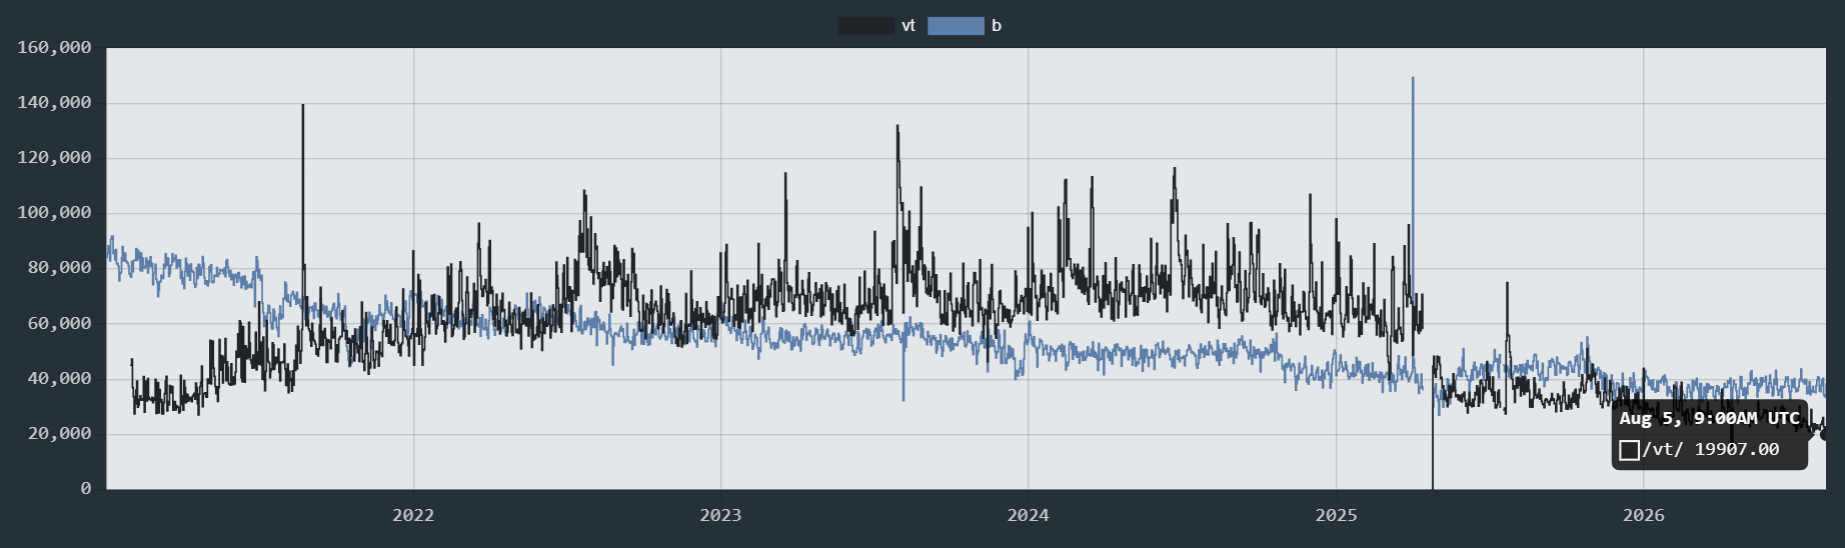Image resolution: width=1845 pixels, height=548 pixels.
Task: Click the 2022 x-axis label
Action: 413,515
